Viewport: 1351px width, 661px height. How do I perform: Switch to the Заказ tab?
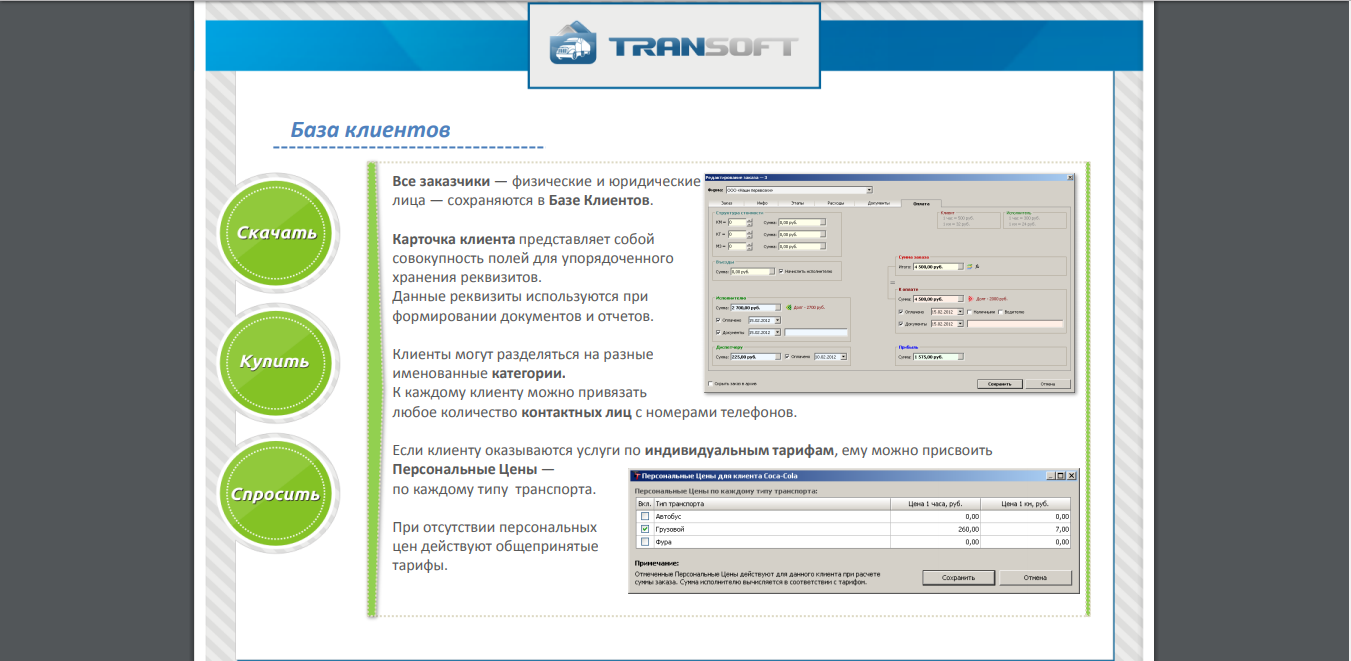click(727, 203)
